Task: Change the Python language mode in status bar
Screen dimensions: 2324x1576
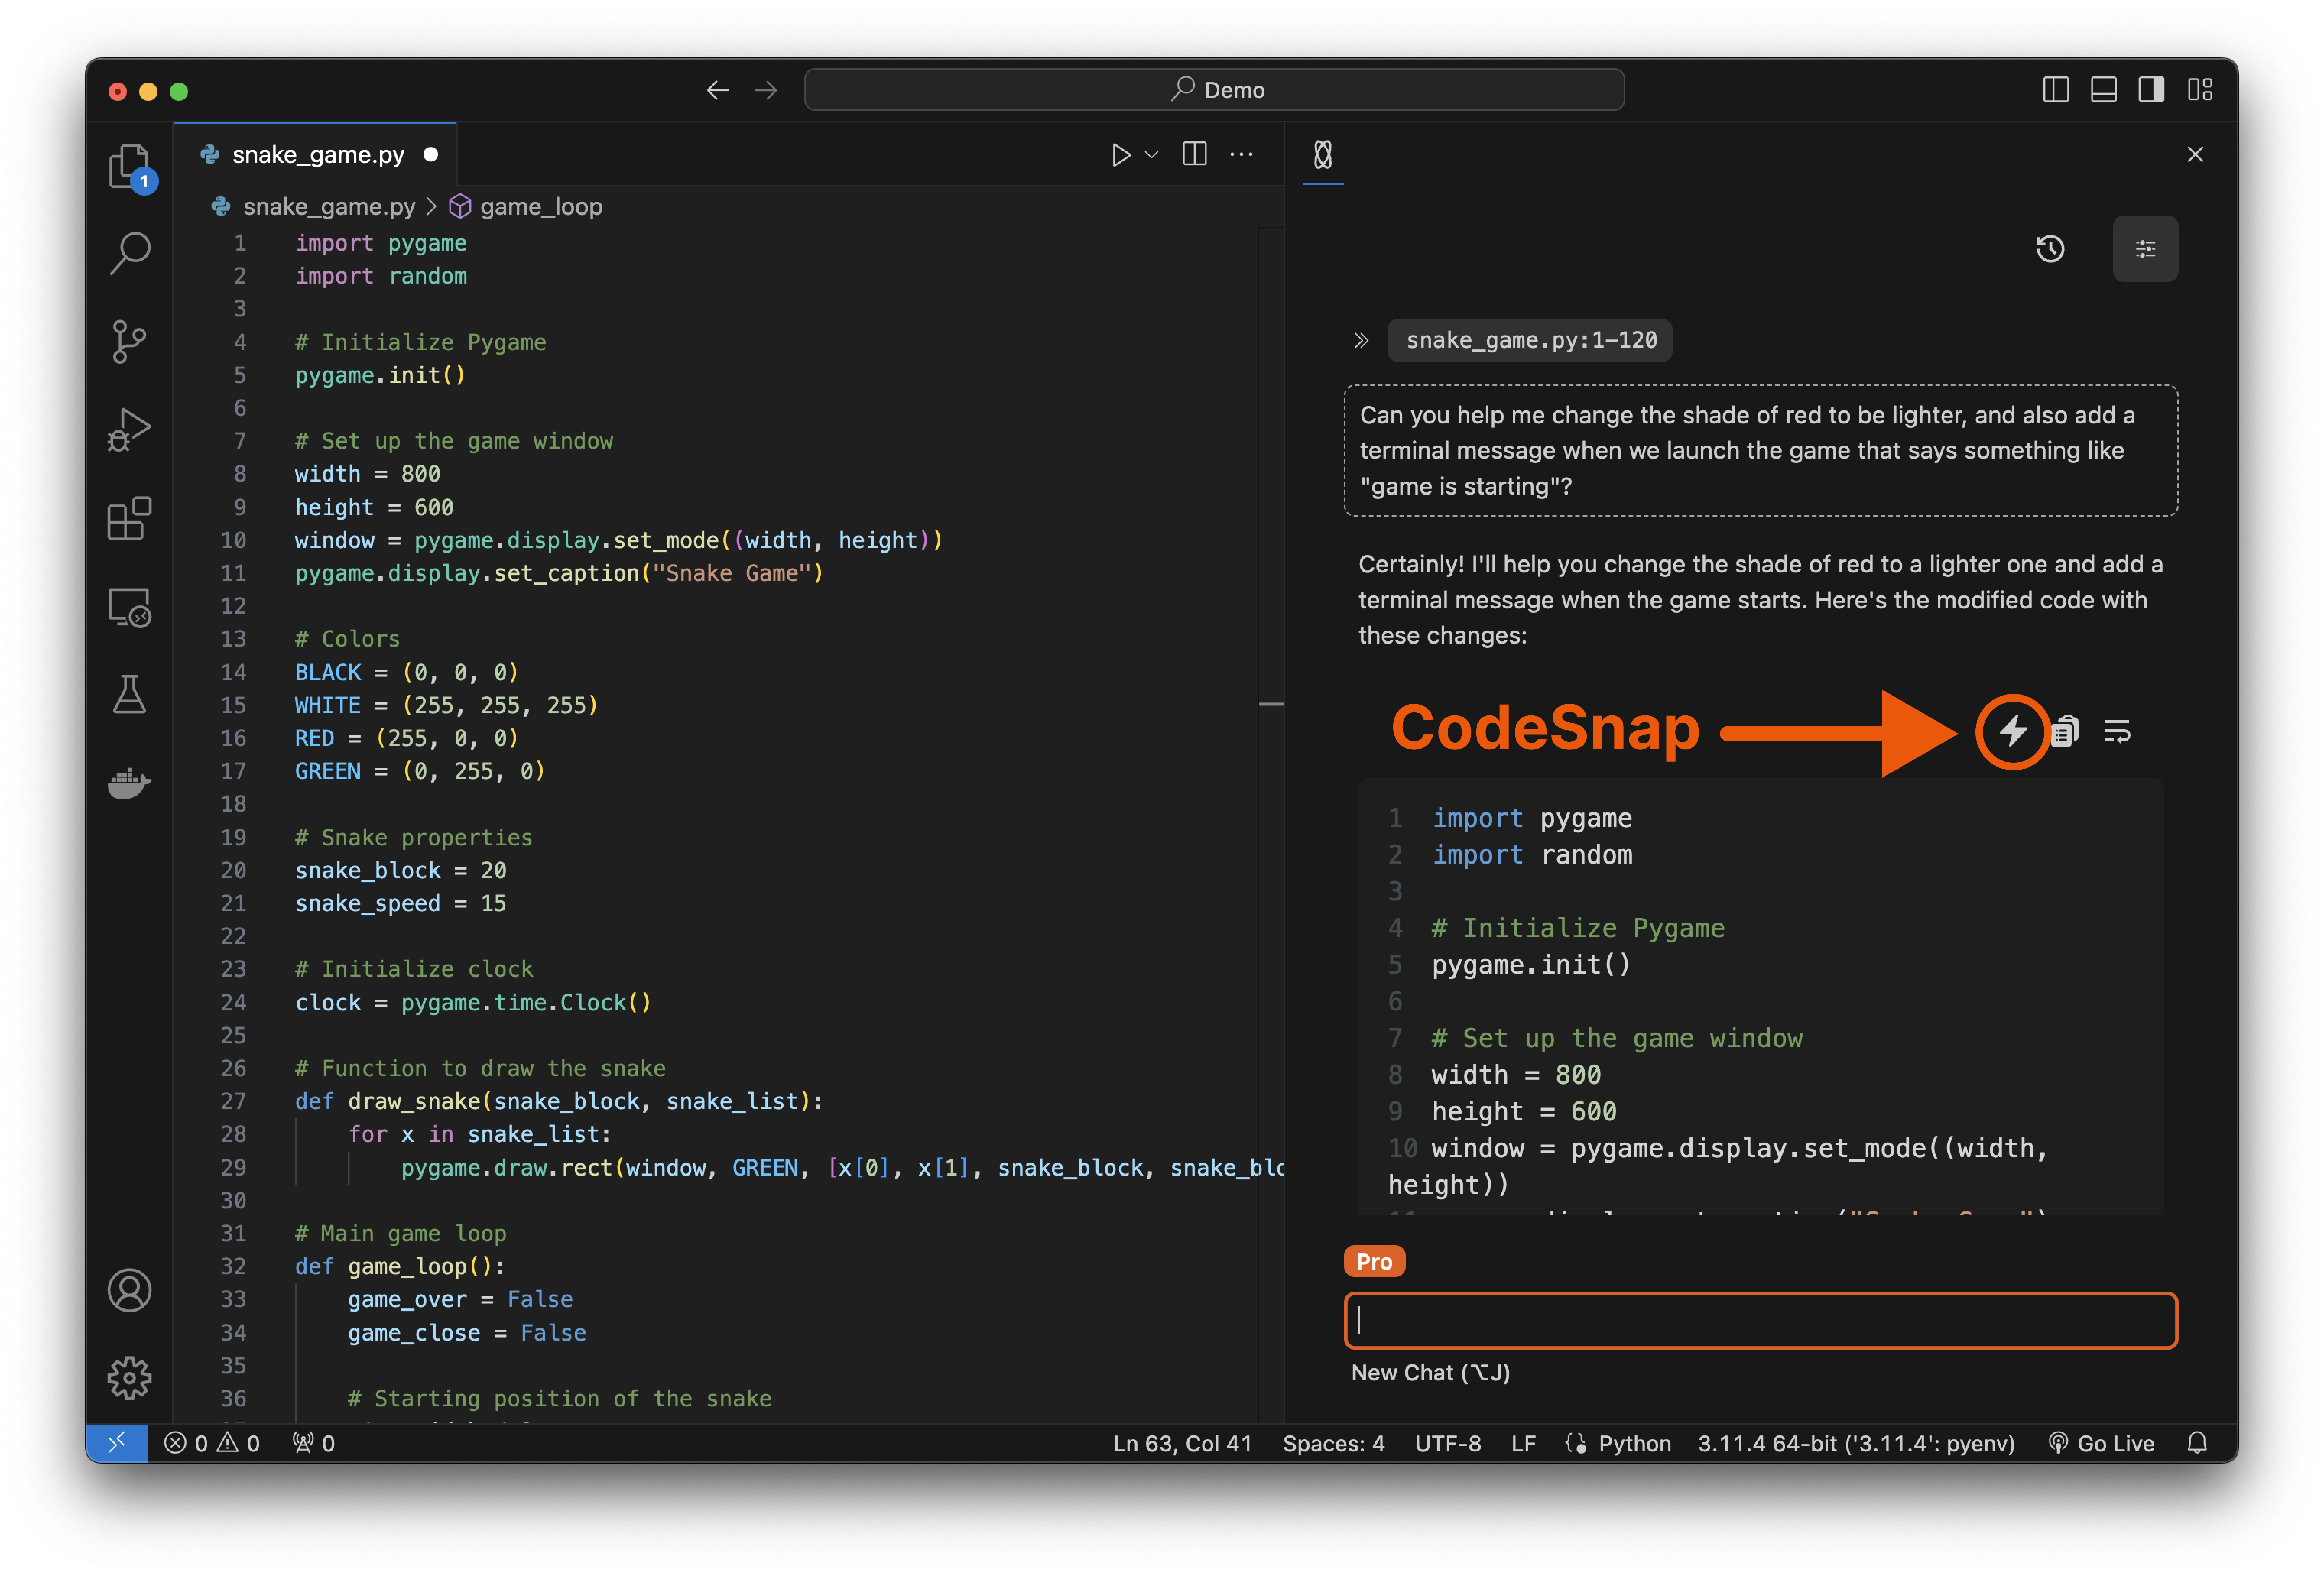Action: coord(1634,1443)
